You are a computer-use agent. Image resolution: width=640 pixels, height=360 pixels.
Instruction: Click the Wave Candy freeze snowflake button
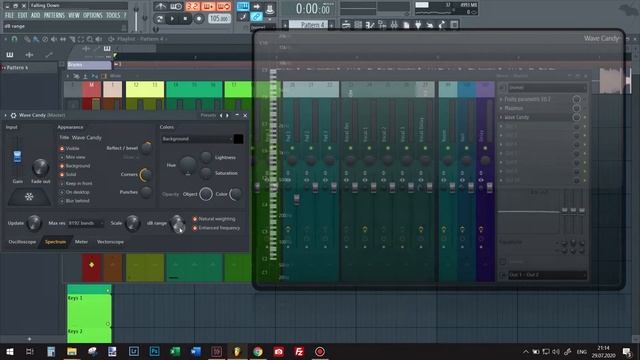[x=29, y=197]
